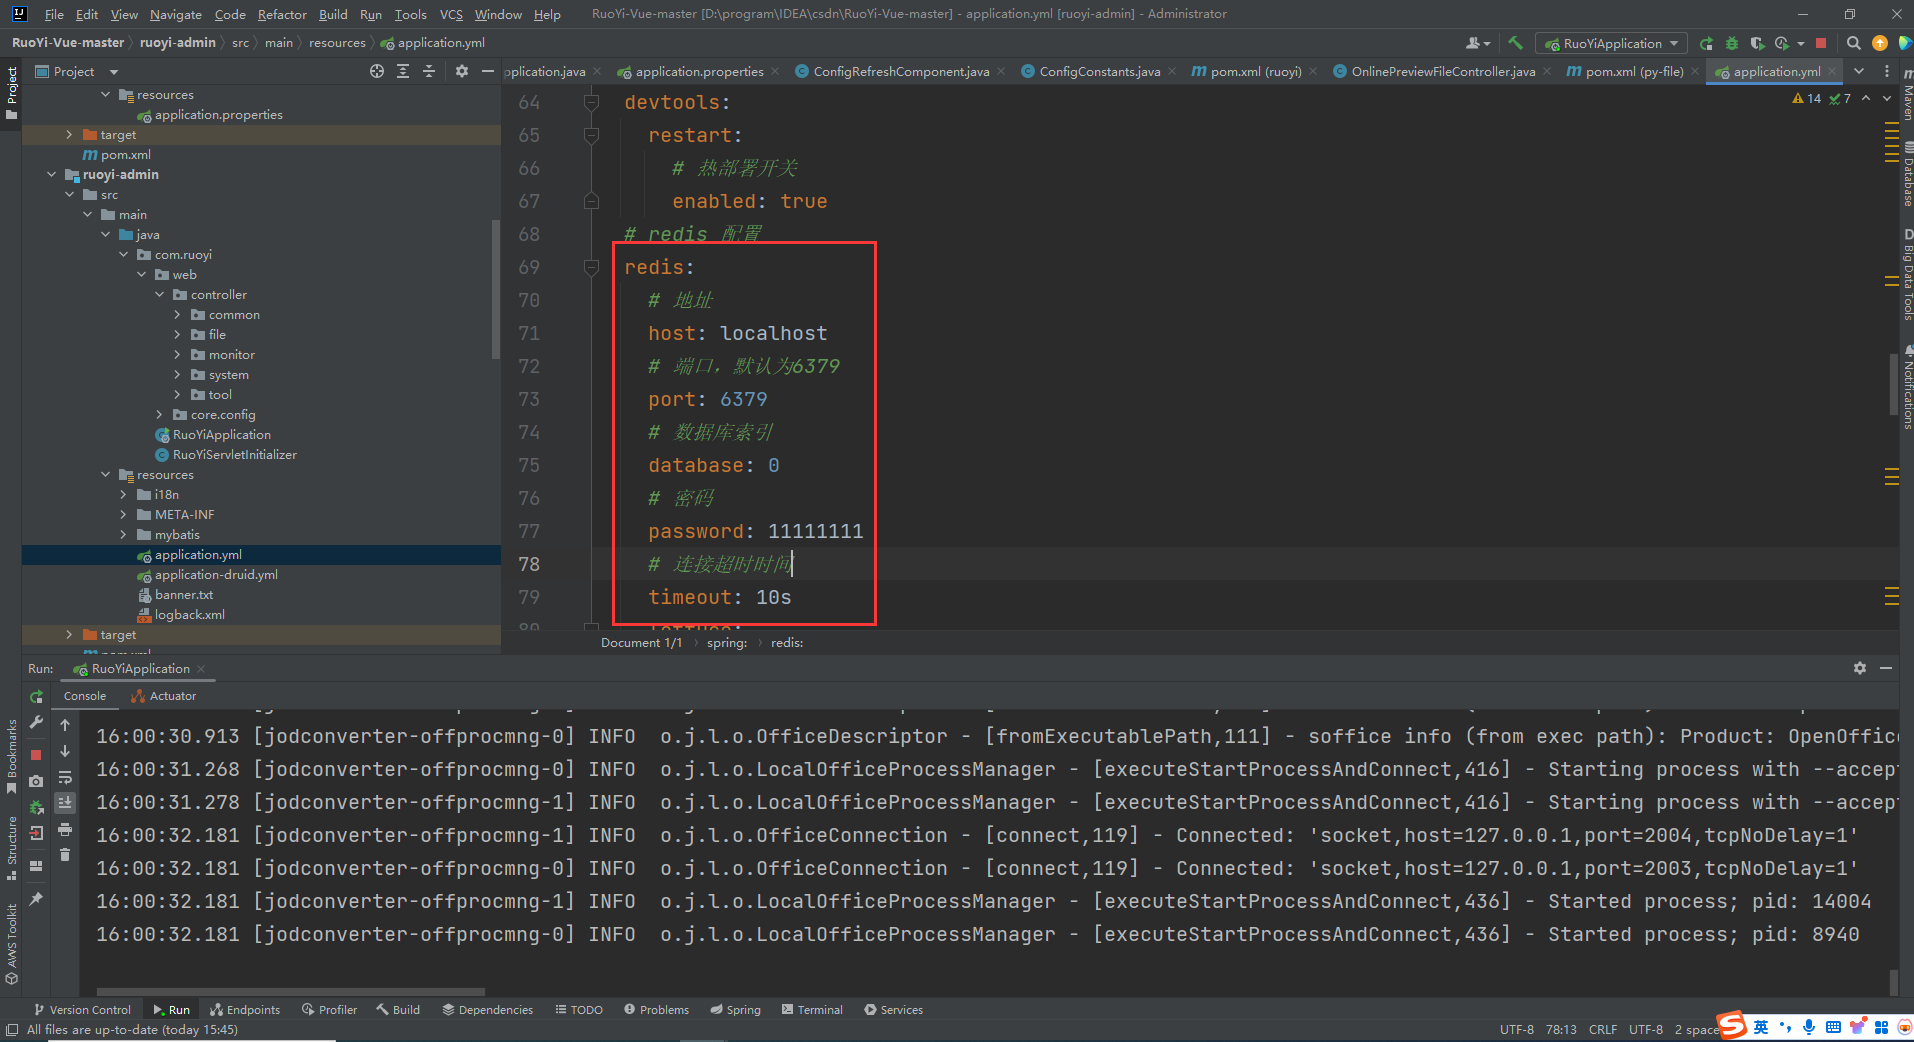1914x1042 pixels.
Task: Click the red Stop icon in Run panel
Action: [x=36, y=755]
